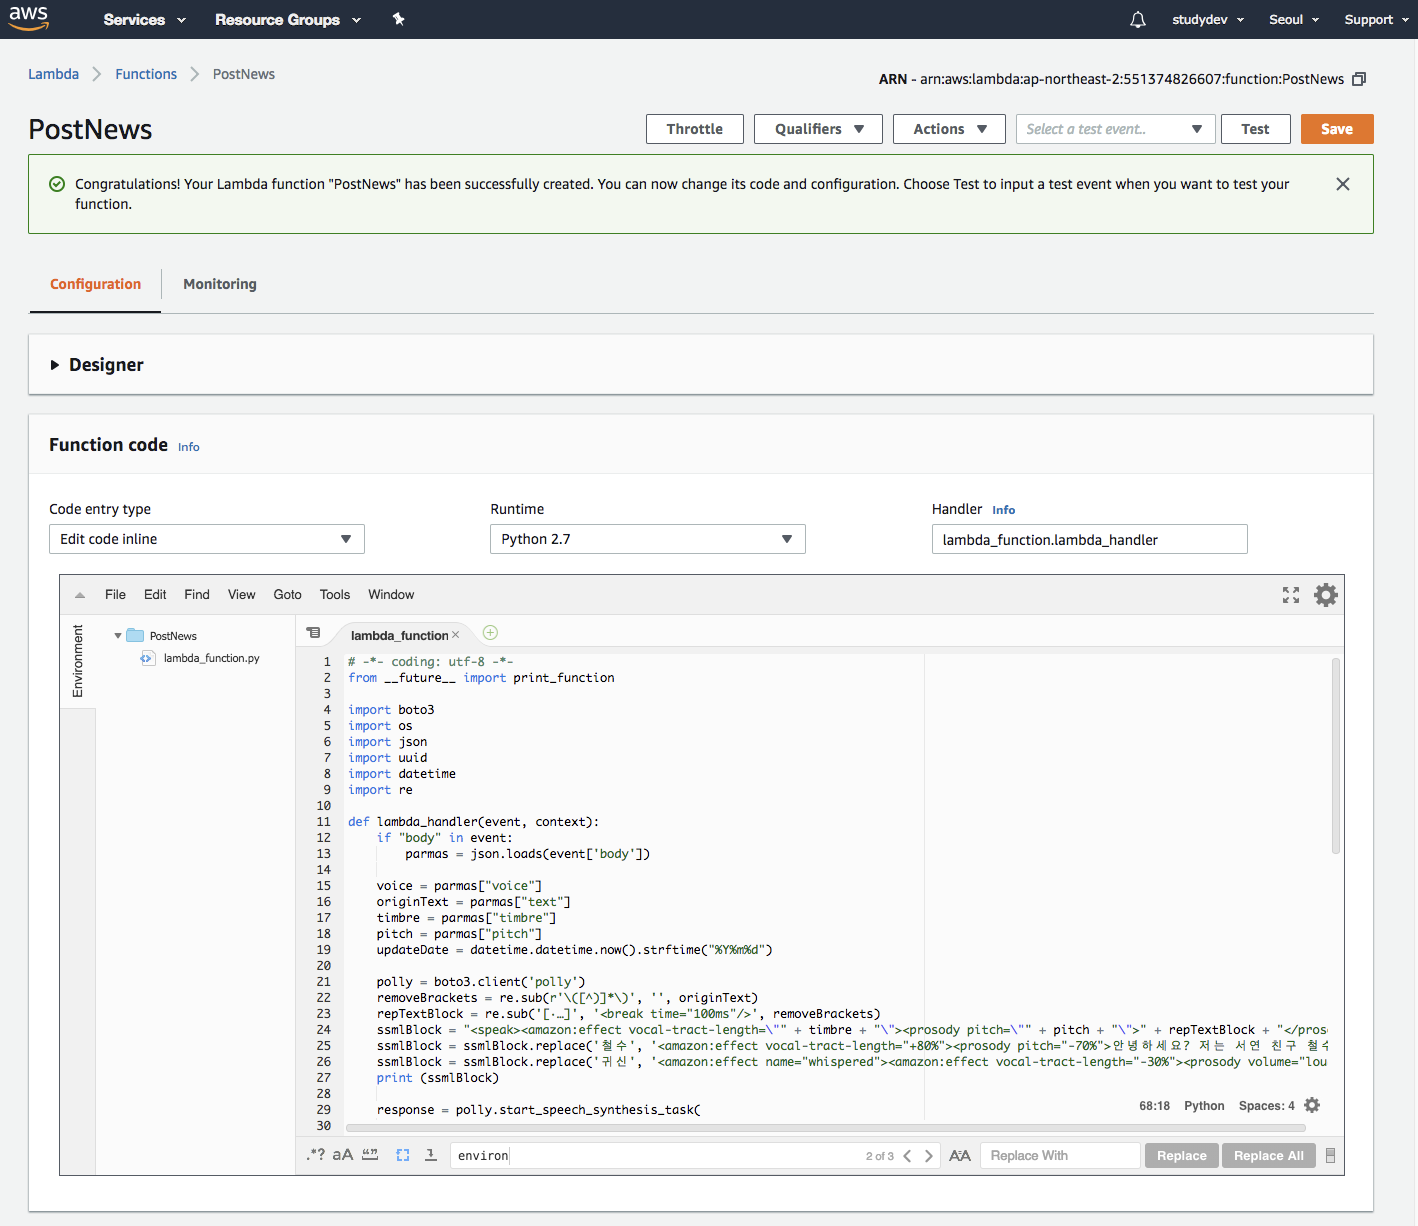Open the editor Tools menu

(x=335, y=594)
